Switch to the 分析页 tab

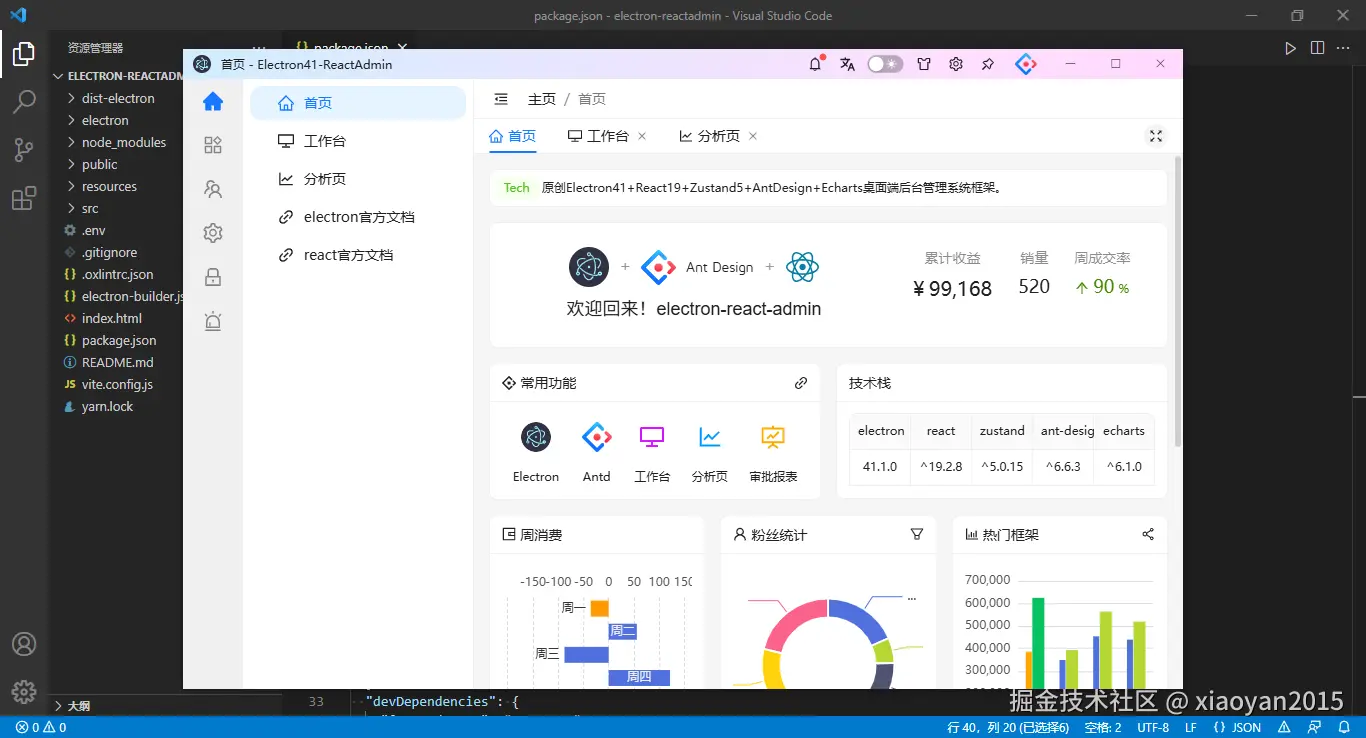pyautogui.click(x=709, y=136)
